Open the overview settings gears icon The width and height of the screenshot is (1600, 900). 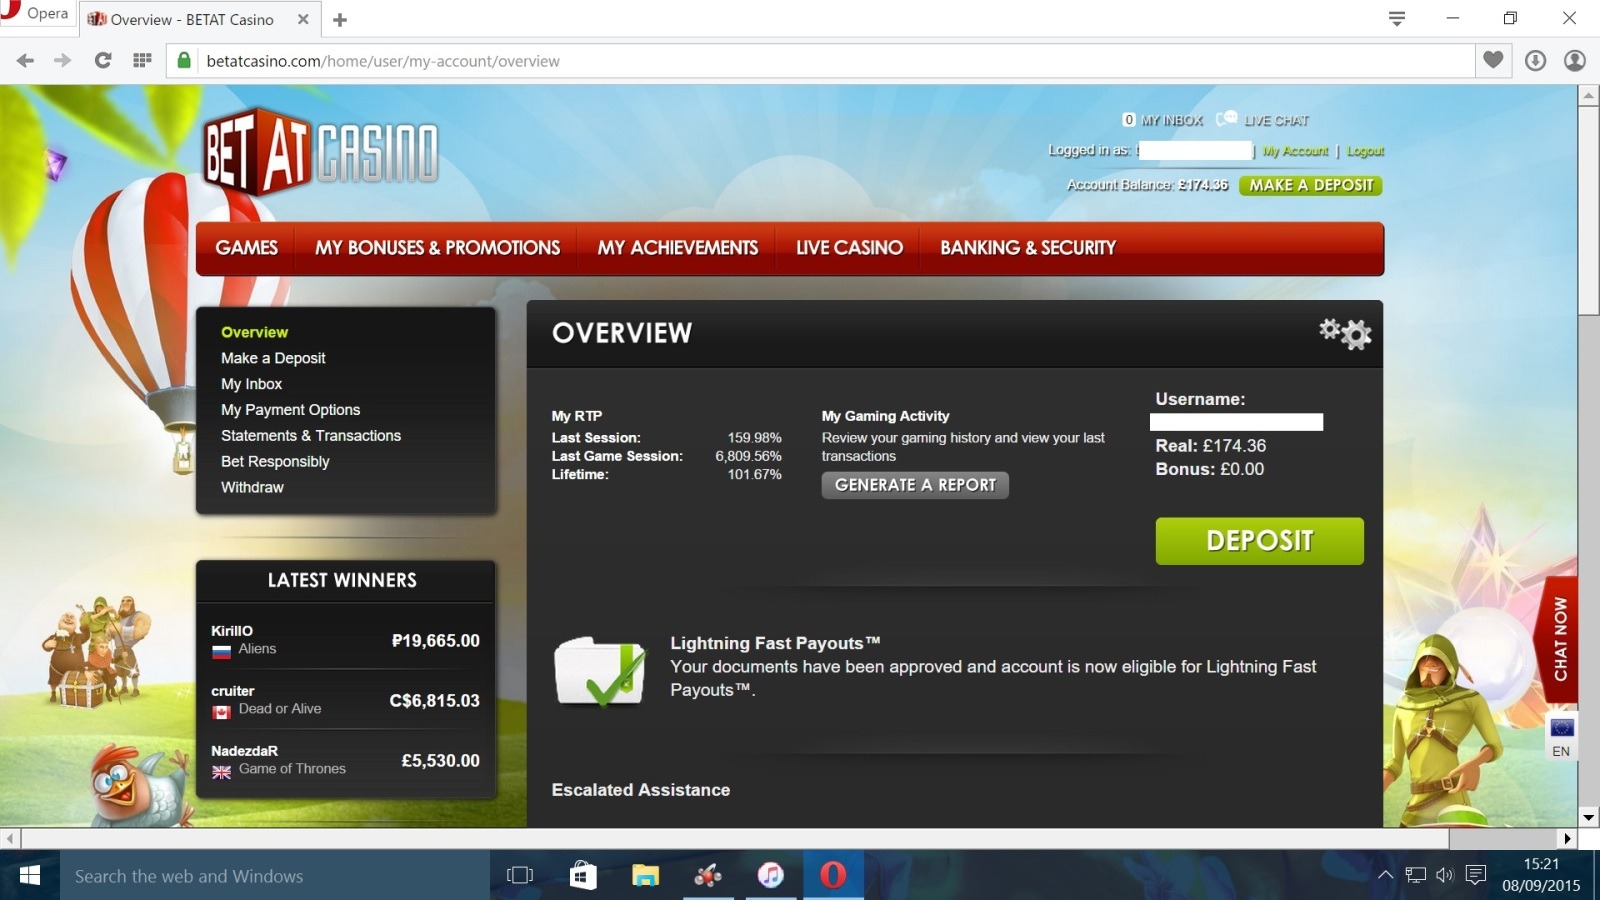pos(1345,333)
